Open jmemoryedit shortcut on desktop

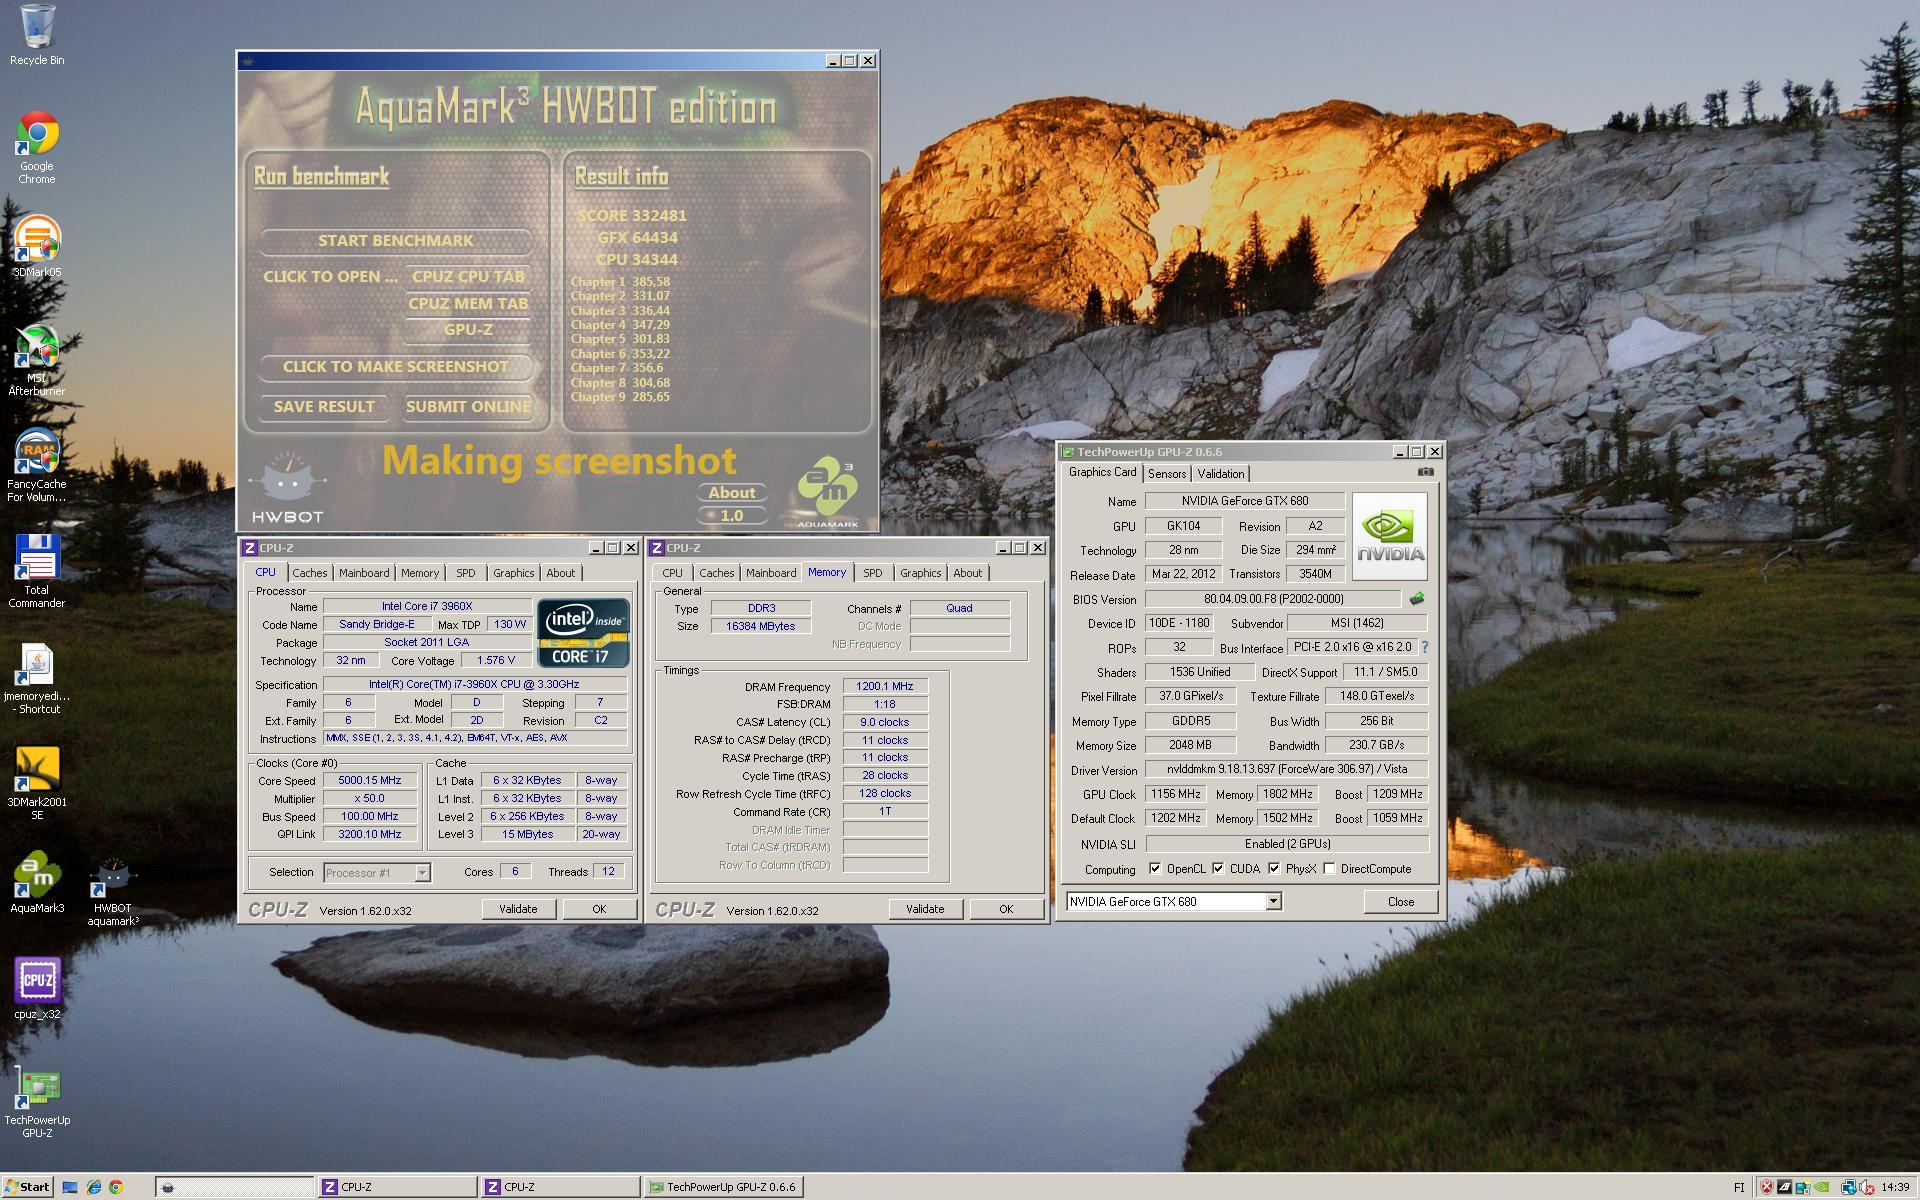37,678
